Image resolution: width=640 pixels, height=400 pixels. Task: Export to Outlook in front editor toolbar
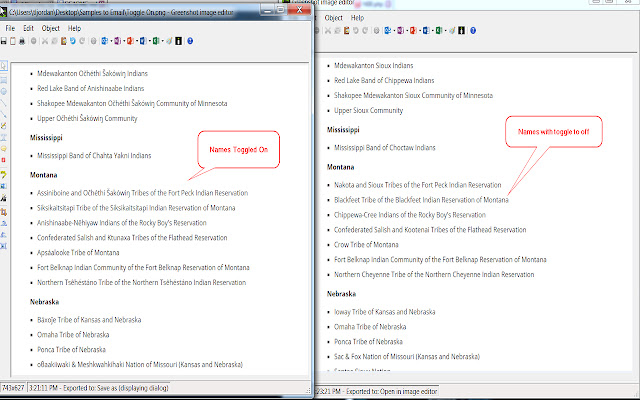coord(104,41)
